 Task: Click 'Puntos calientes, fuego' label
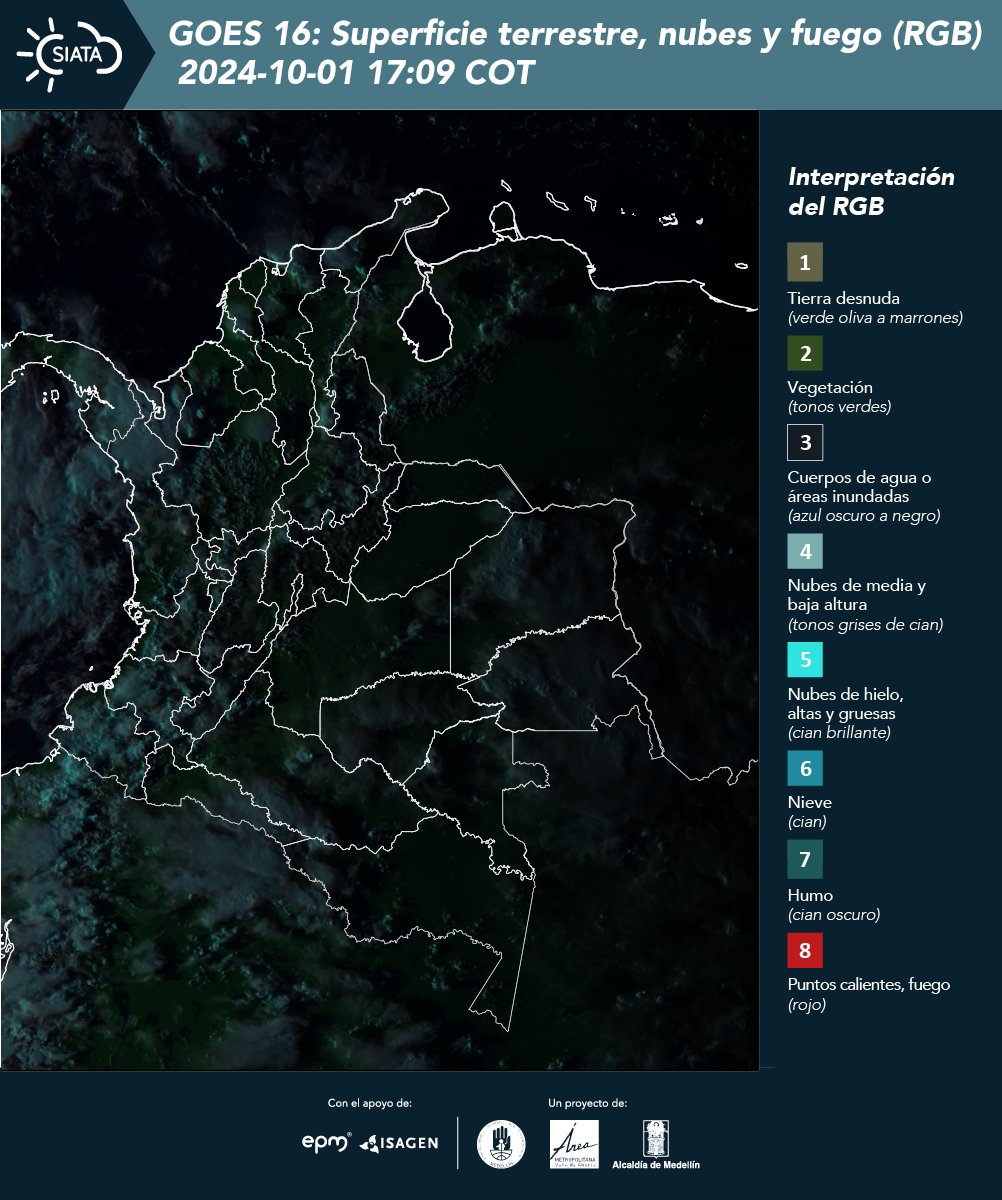(x=869, y=984)
